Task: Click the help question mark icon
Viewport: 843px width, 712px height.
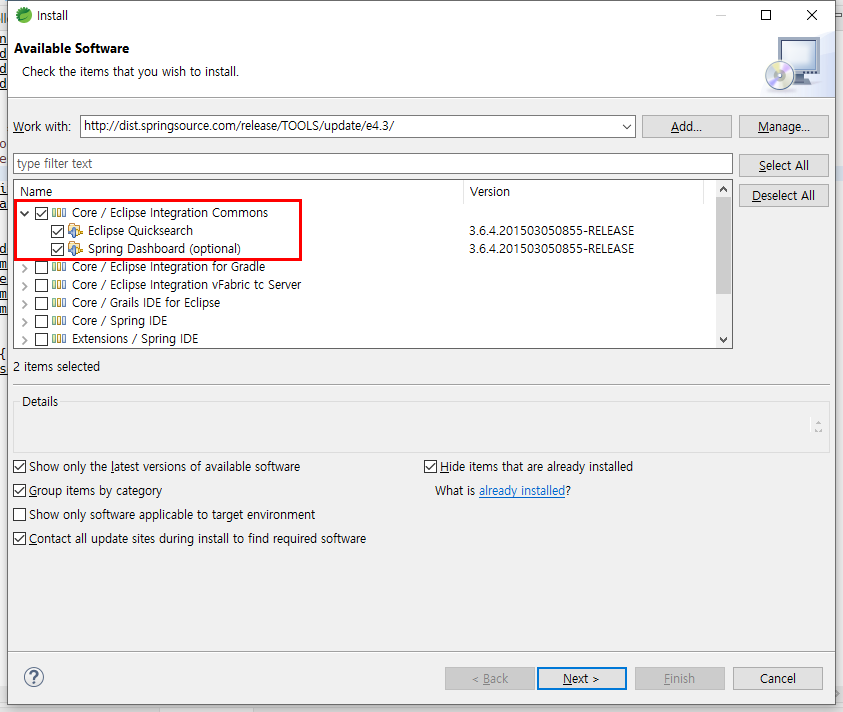Action: click(x=34, y=677)
